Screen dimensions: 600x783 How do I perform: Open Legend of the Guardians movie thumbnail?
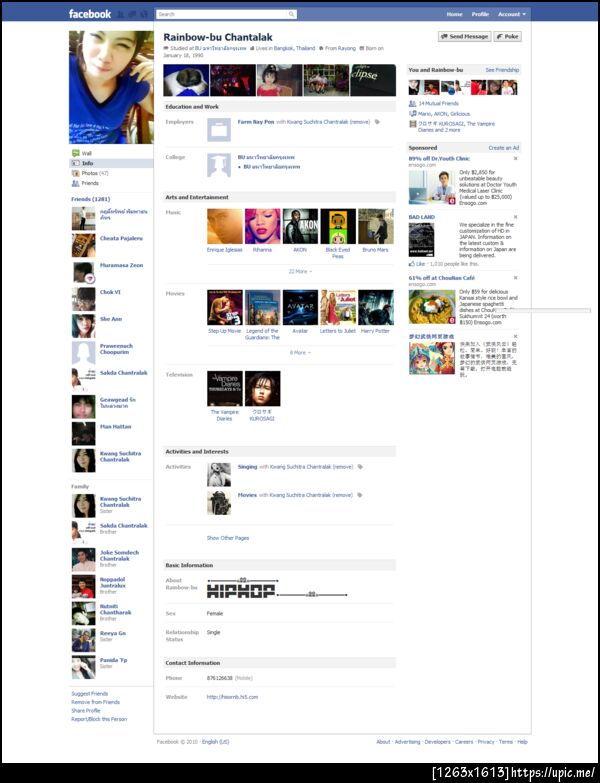click(263, 308)
